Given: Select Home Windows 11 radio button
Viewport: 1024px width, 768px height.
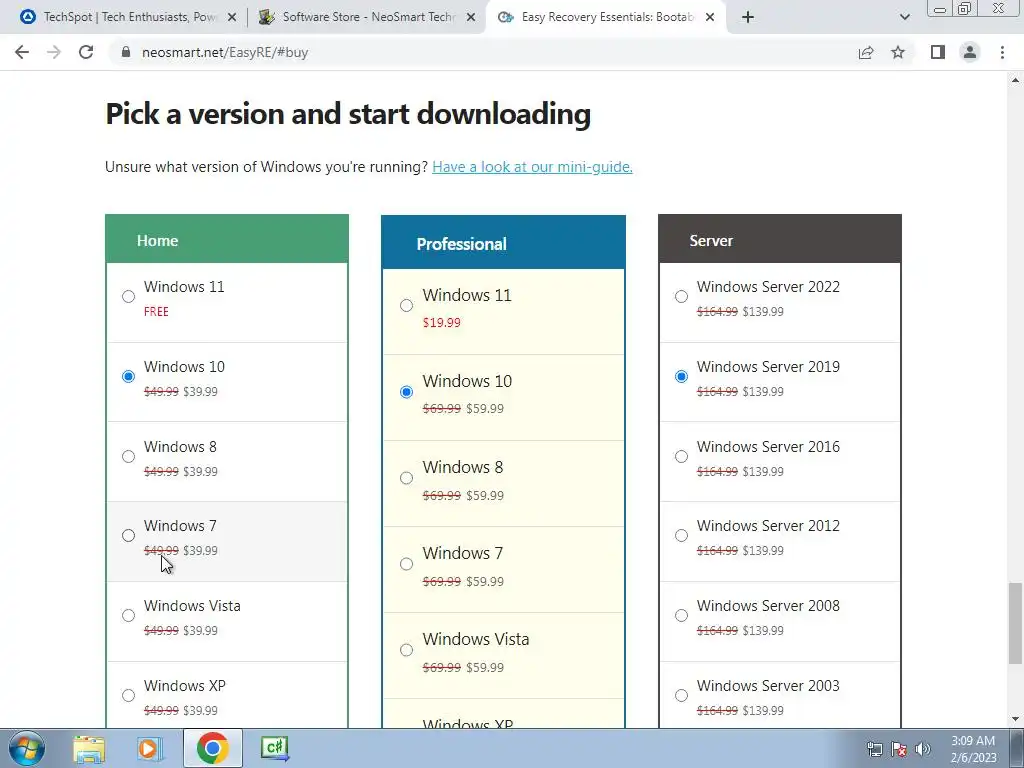Looking at the screenshot, I should pyautogui.click(x=129, y=296).
